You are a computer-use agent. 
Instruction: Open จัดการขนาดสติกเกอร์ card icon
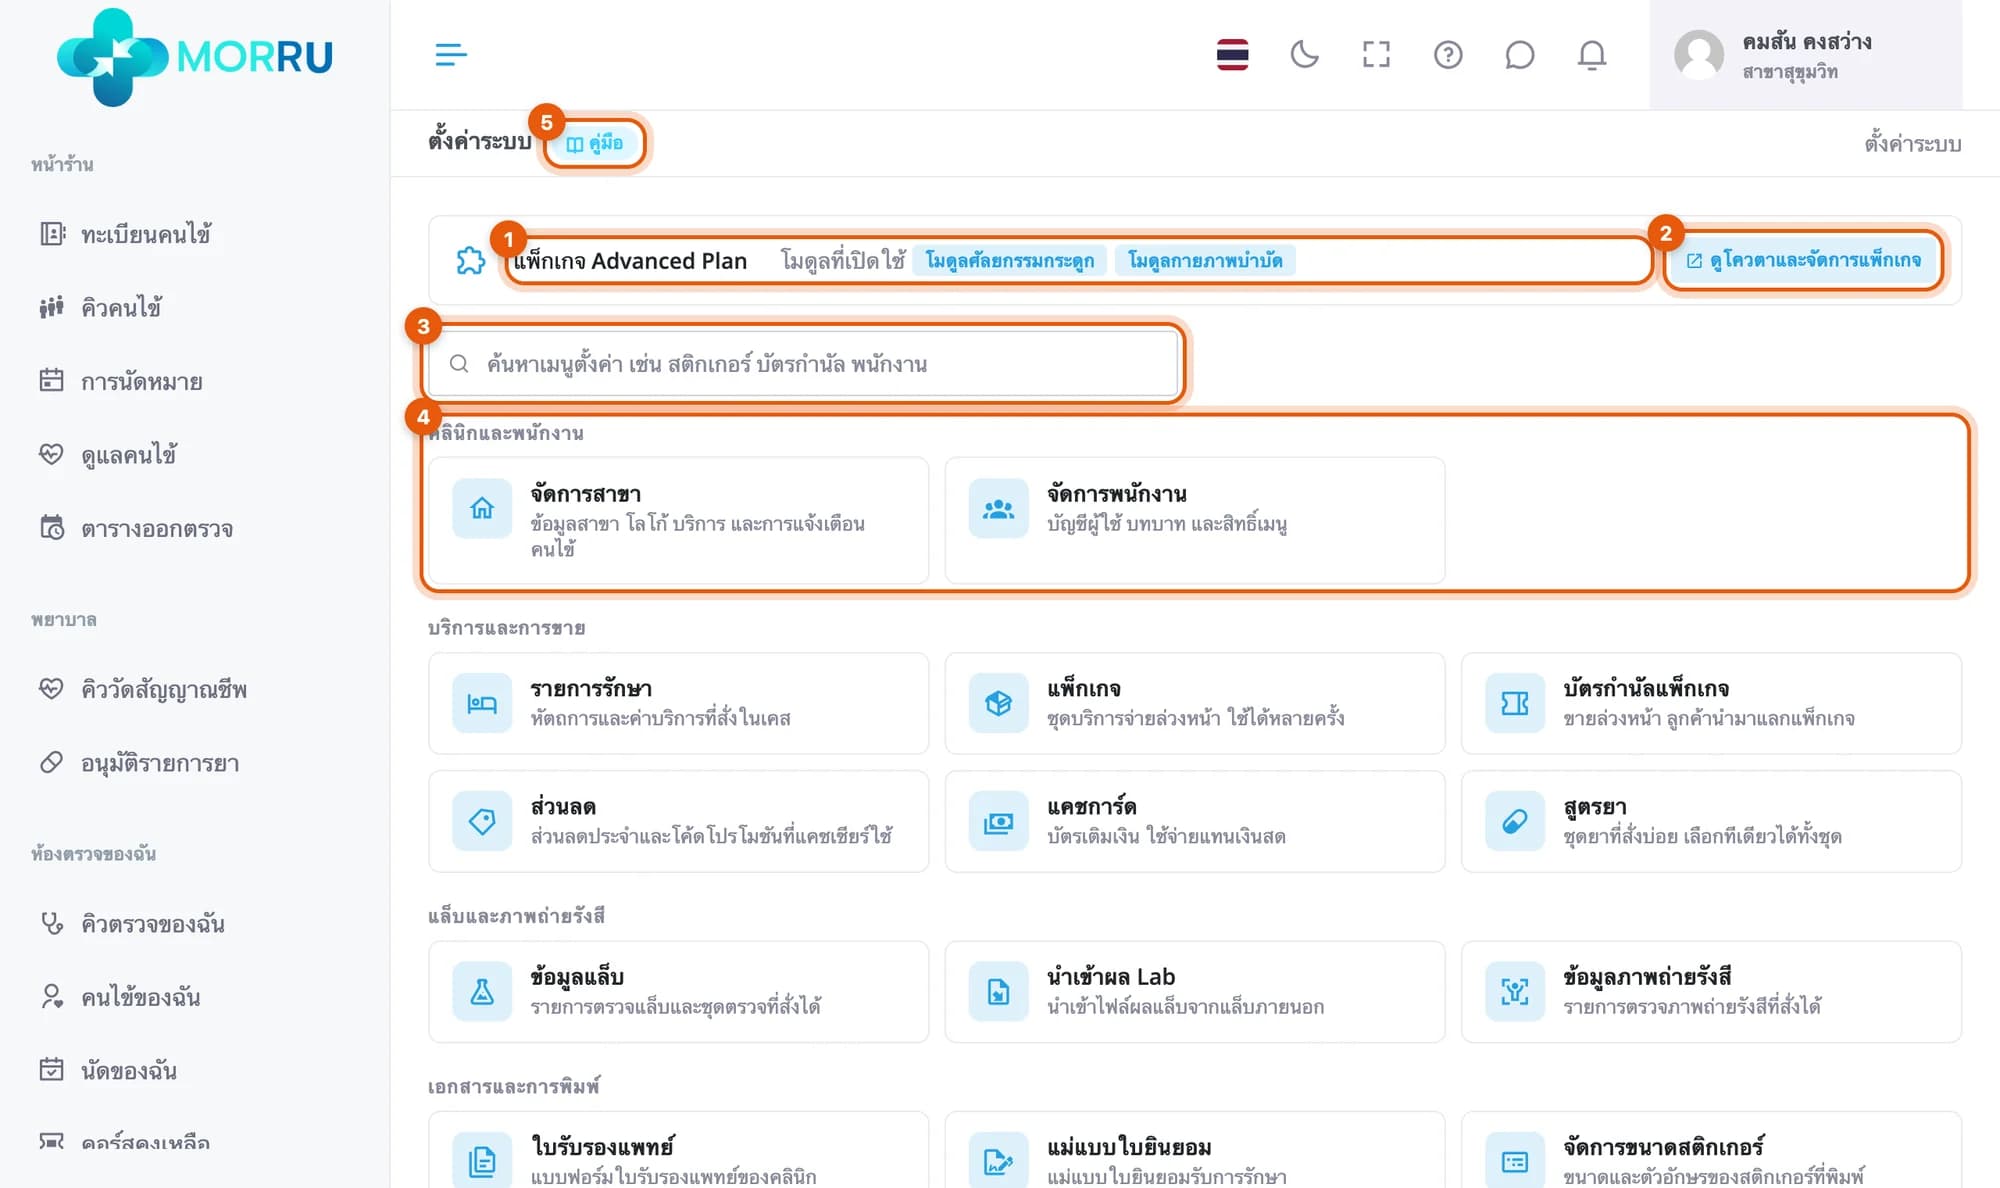point(1515,1160)
